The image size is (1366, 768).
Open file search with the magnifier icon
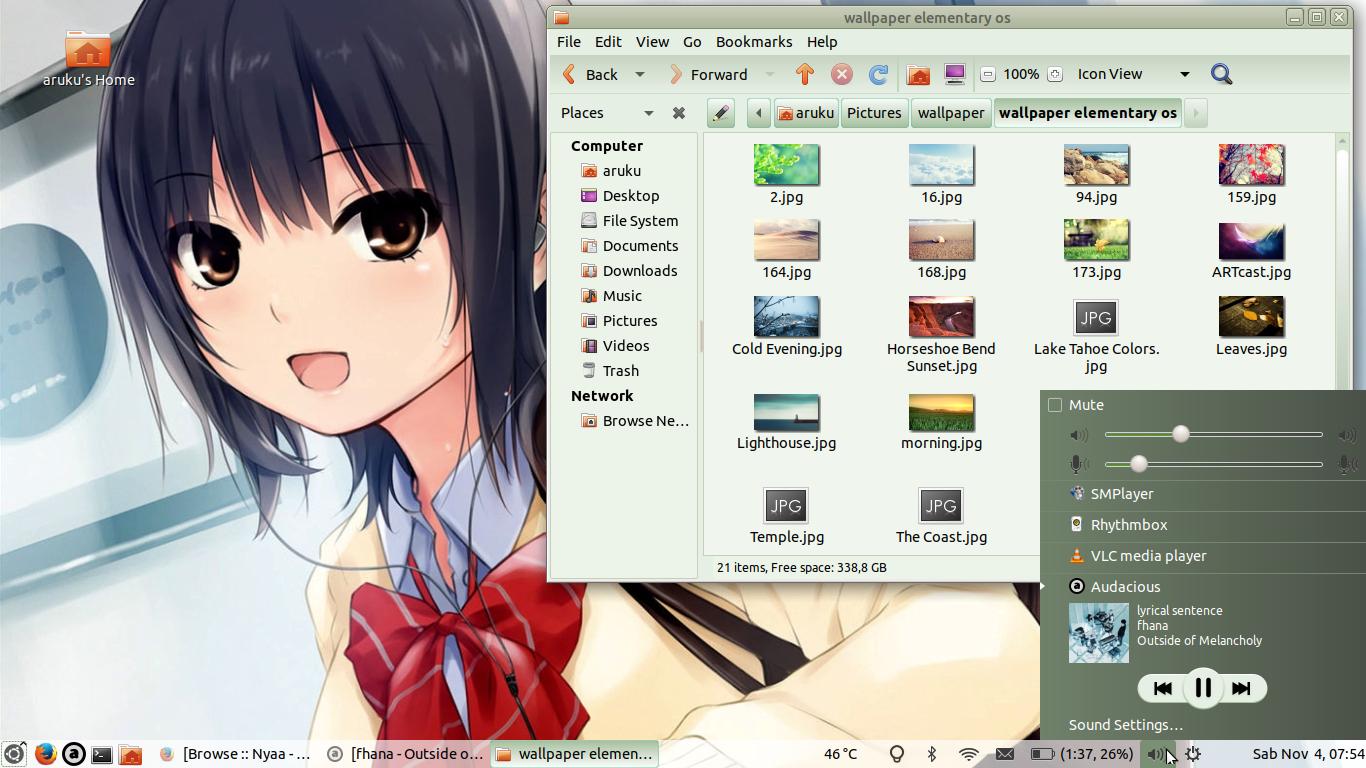pos(1221,74)
